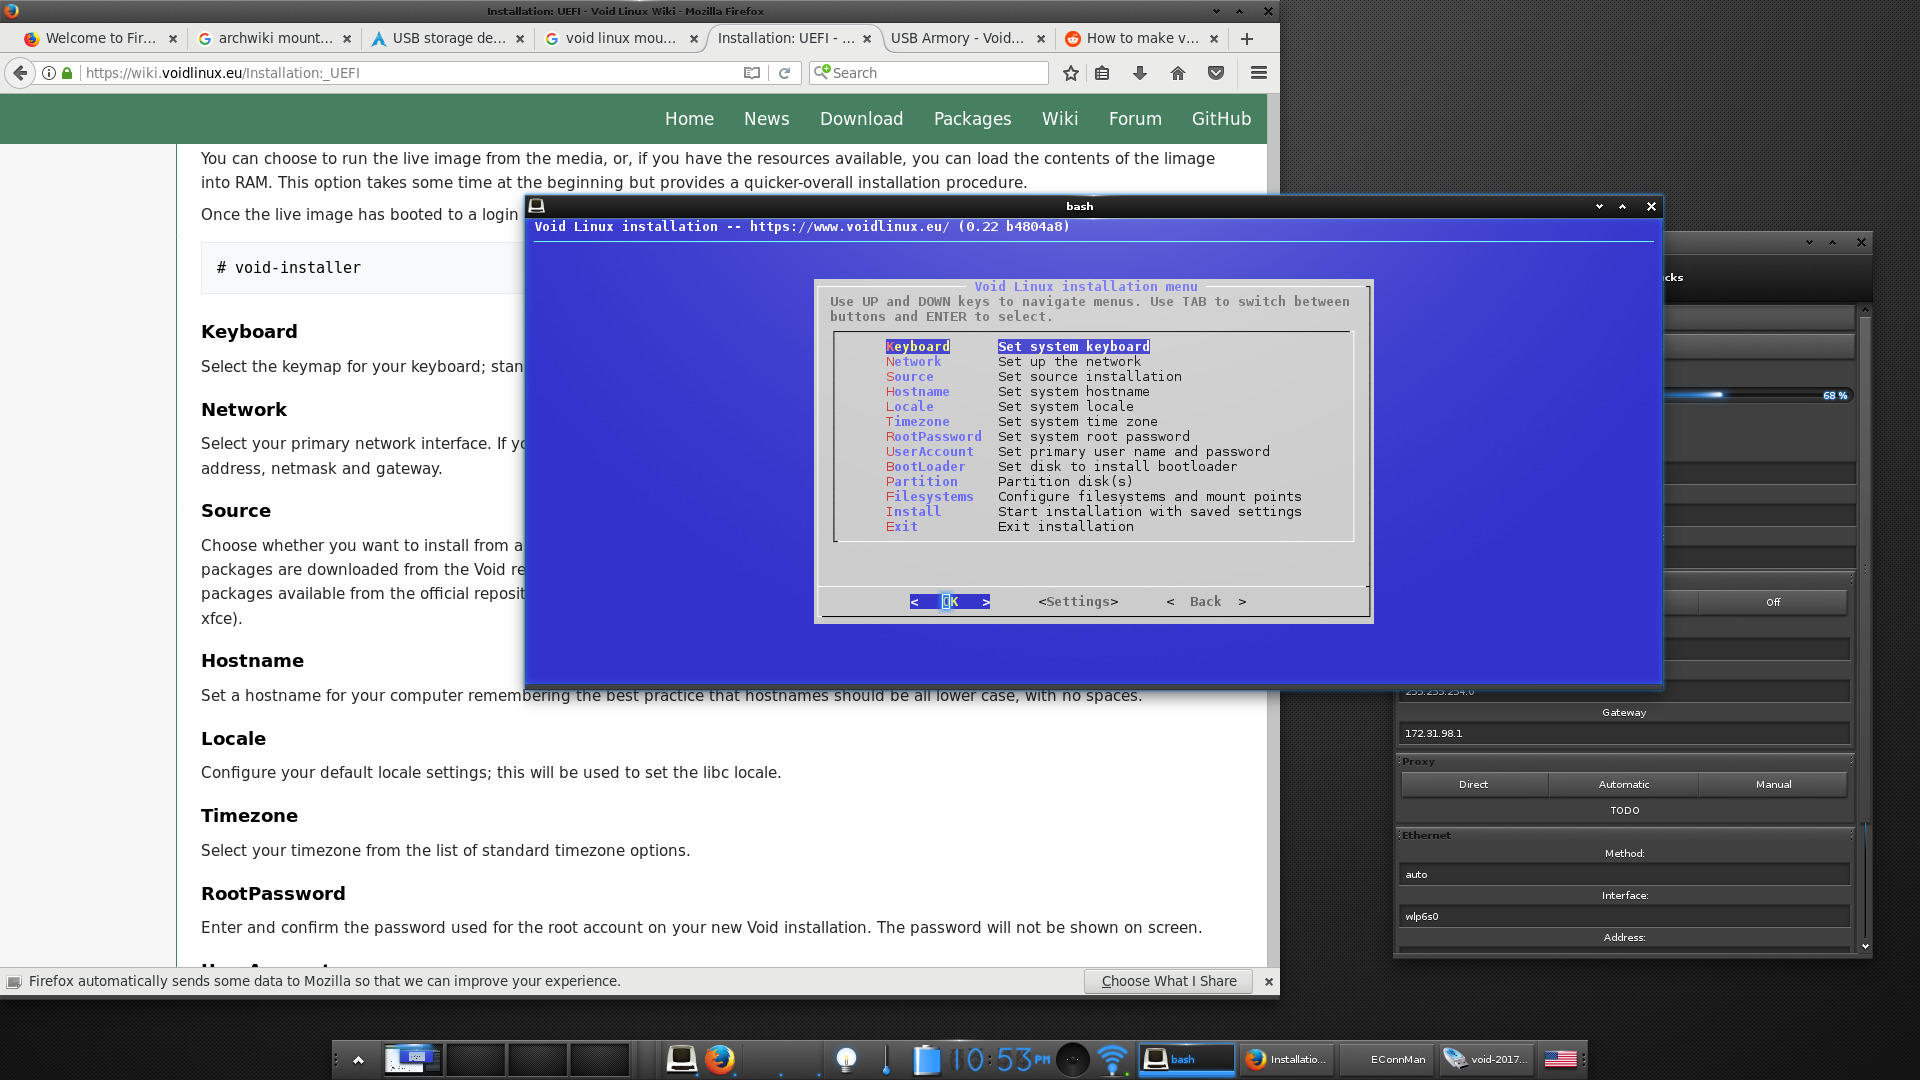
Task: Open the Wiki link in site navigation
Action: tap(1059, 119)
